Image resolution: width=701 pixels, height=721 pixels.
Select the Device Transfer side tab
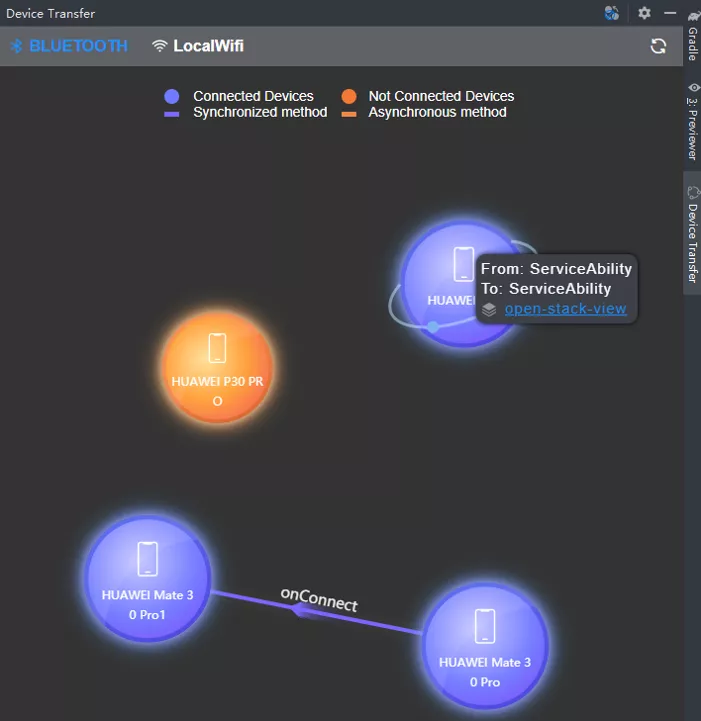tap(692, 235)
